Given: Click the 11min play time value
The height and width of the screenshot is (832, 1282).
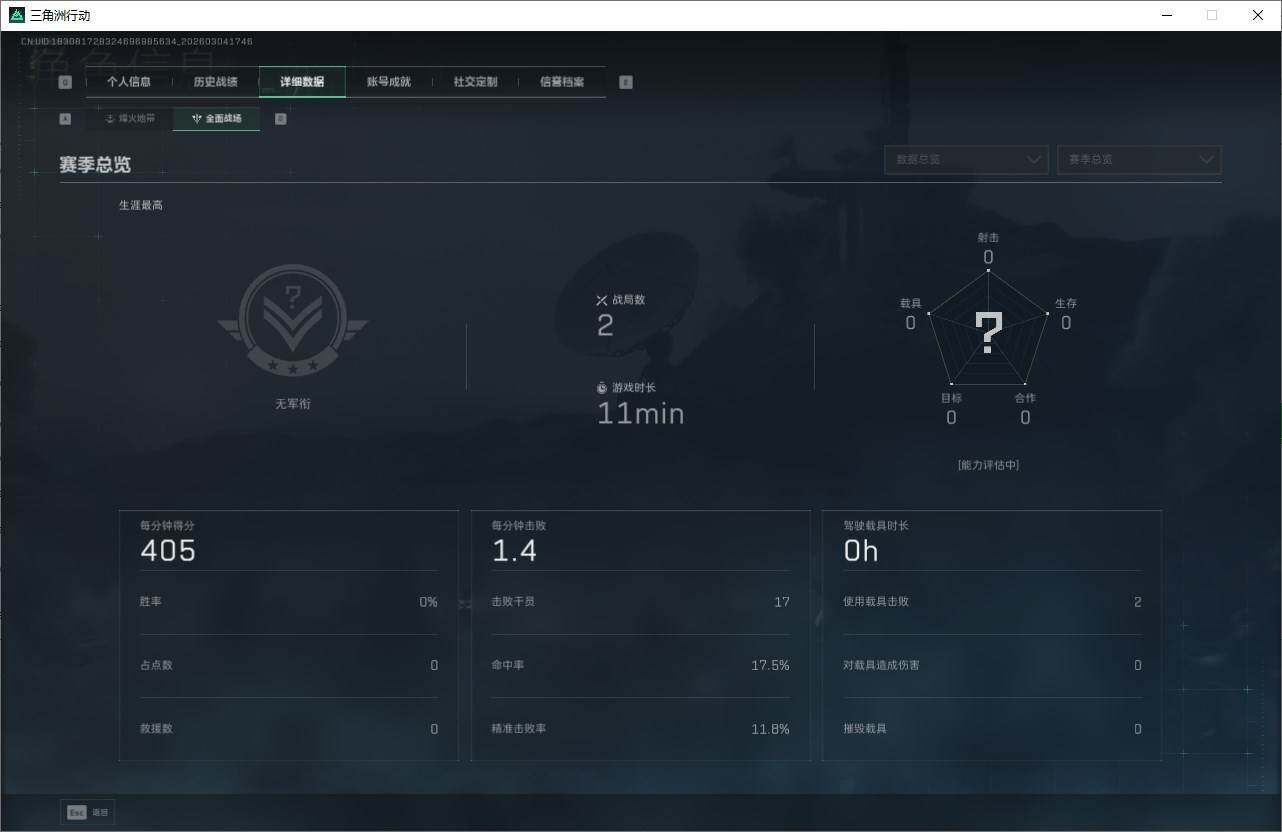Looking at the screenshot, I should [x=641, y=414].
